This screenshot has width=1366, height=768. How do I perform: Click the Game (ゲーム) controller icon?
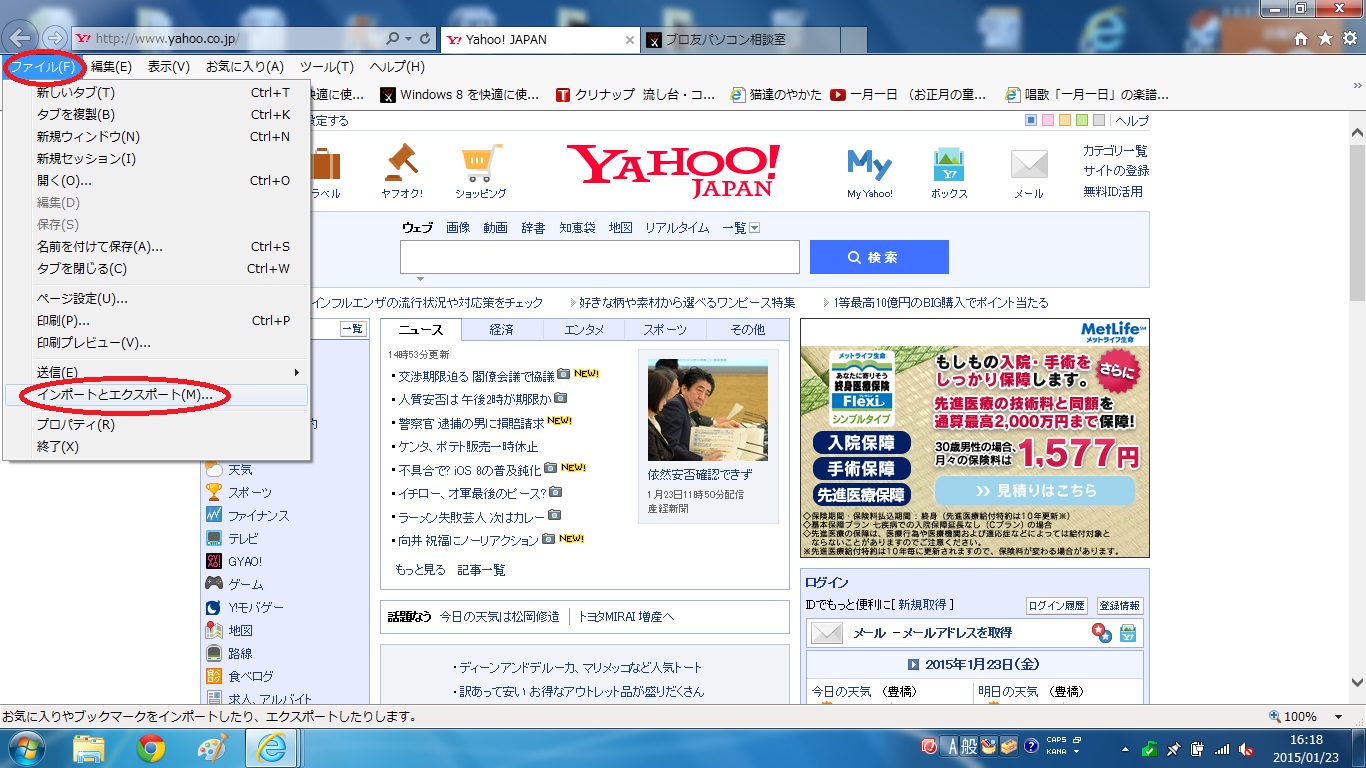pyautogui.click(x=214, y=584)
